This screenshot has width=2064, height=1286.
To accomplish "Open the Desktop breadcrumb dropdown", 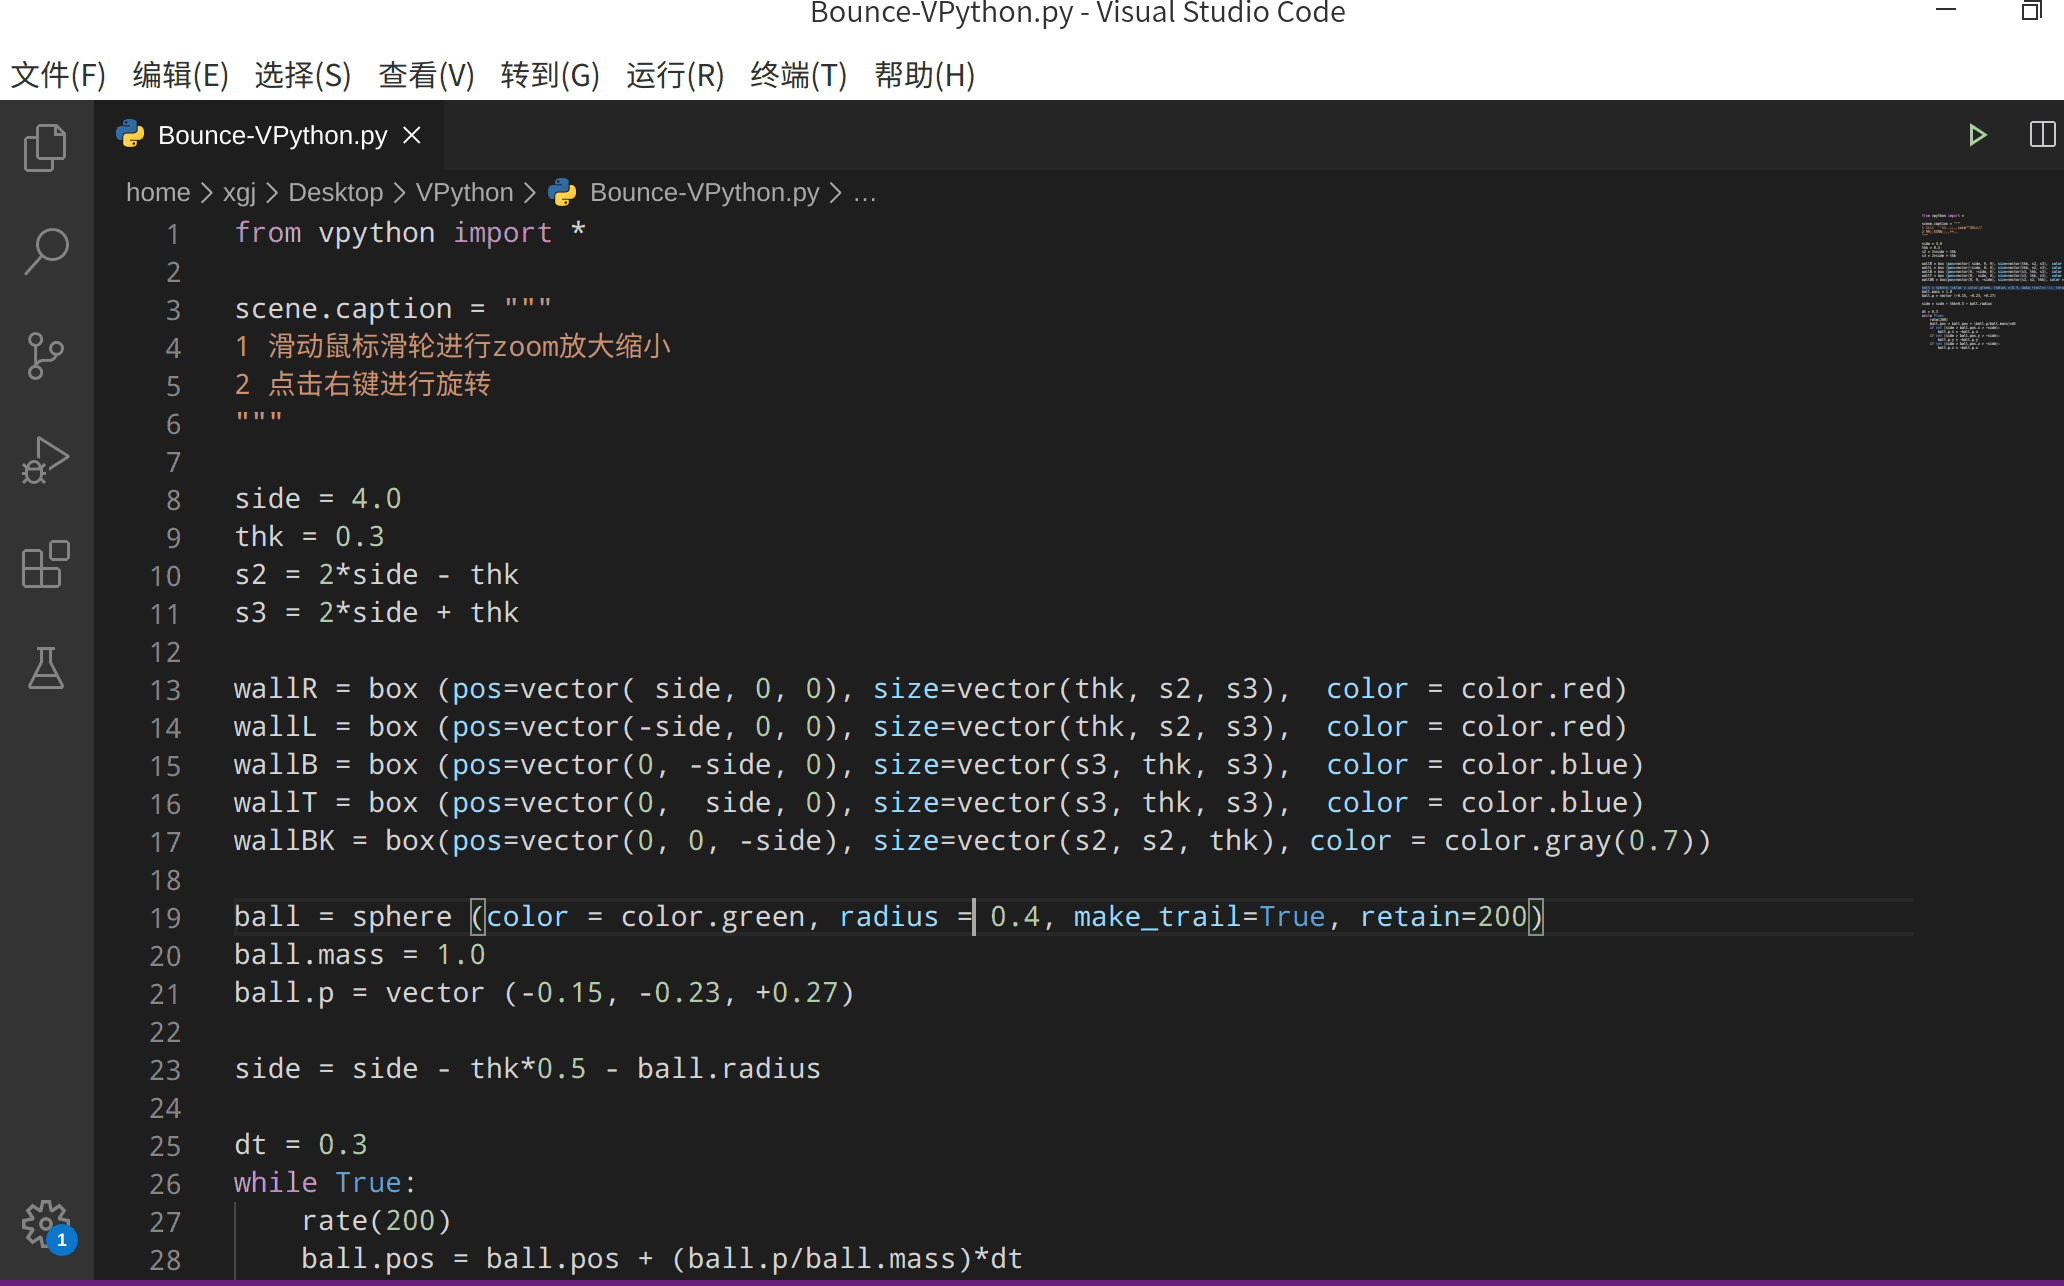I will point(335,192).
